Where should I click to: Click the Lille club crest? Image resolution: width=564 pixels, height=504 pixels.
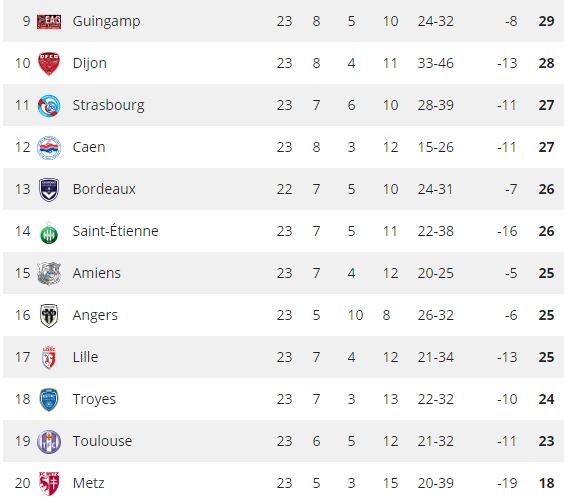[49, 357]
